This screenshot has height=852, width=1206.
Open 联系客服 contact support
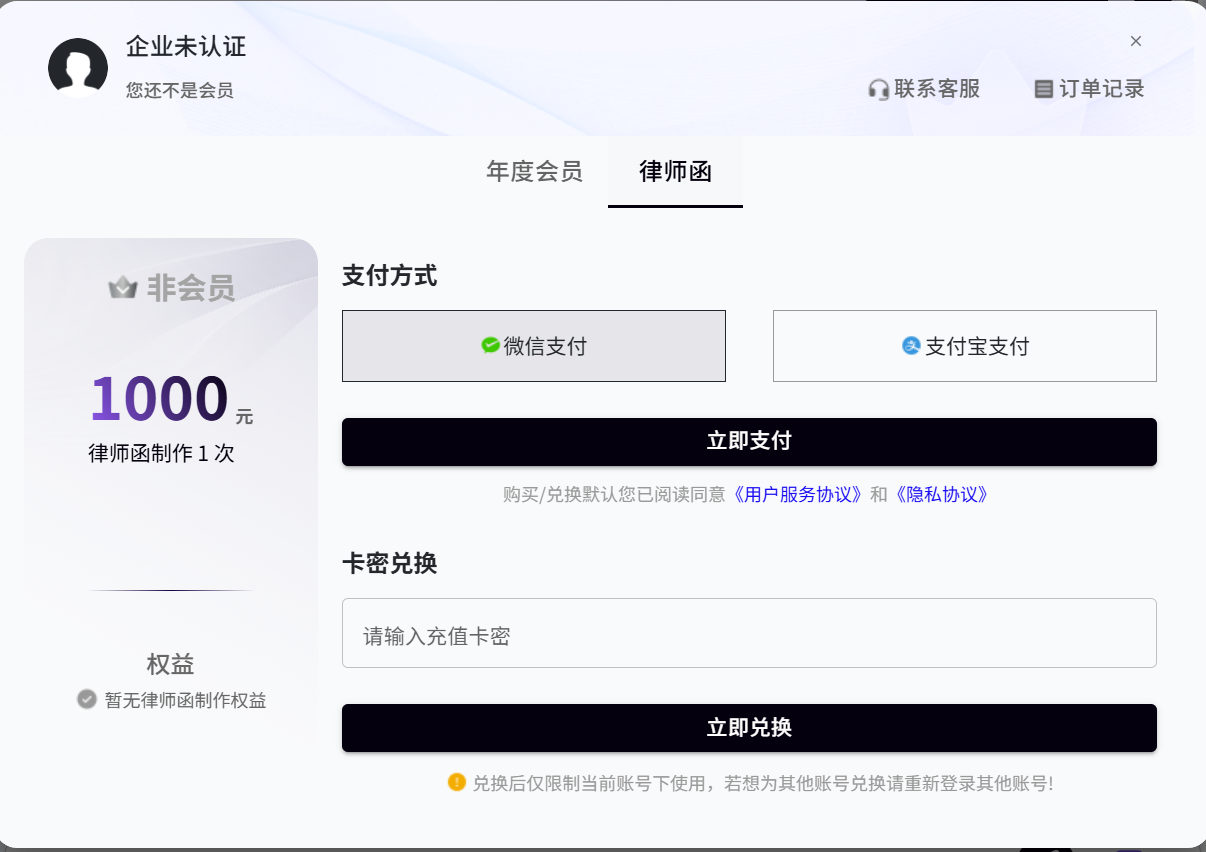coord(936,89)
